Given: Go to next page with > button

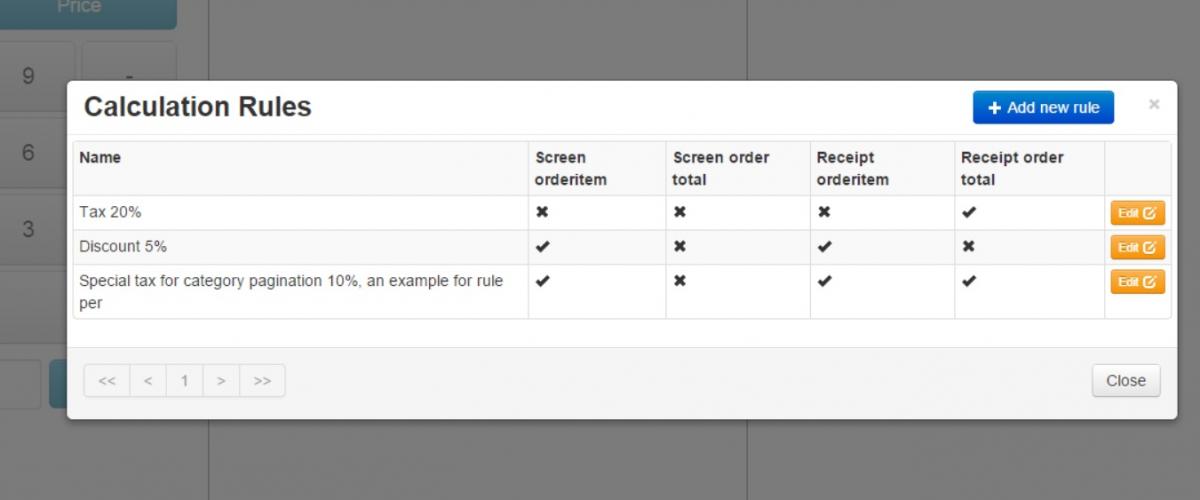Looking at the screenshot, I should tap(221, 381).
